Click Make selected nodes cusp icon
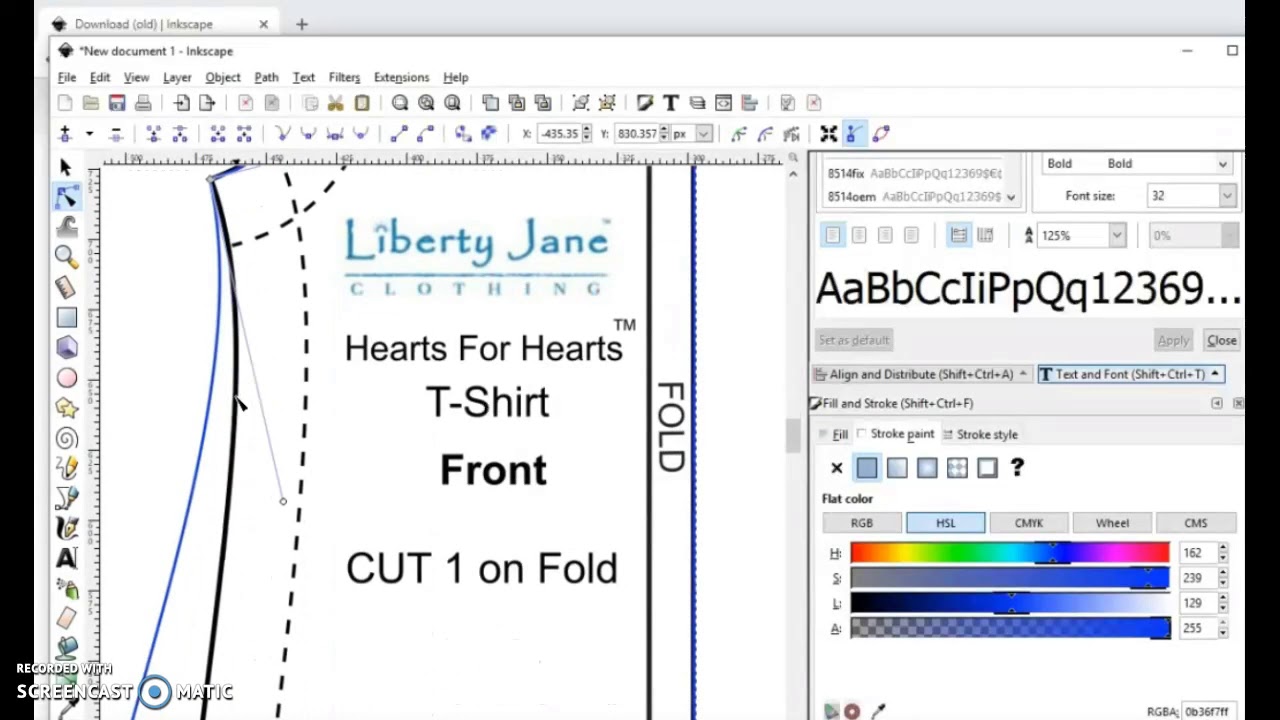The image size is (1280, 720). pos(283,133)
